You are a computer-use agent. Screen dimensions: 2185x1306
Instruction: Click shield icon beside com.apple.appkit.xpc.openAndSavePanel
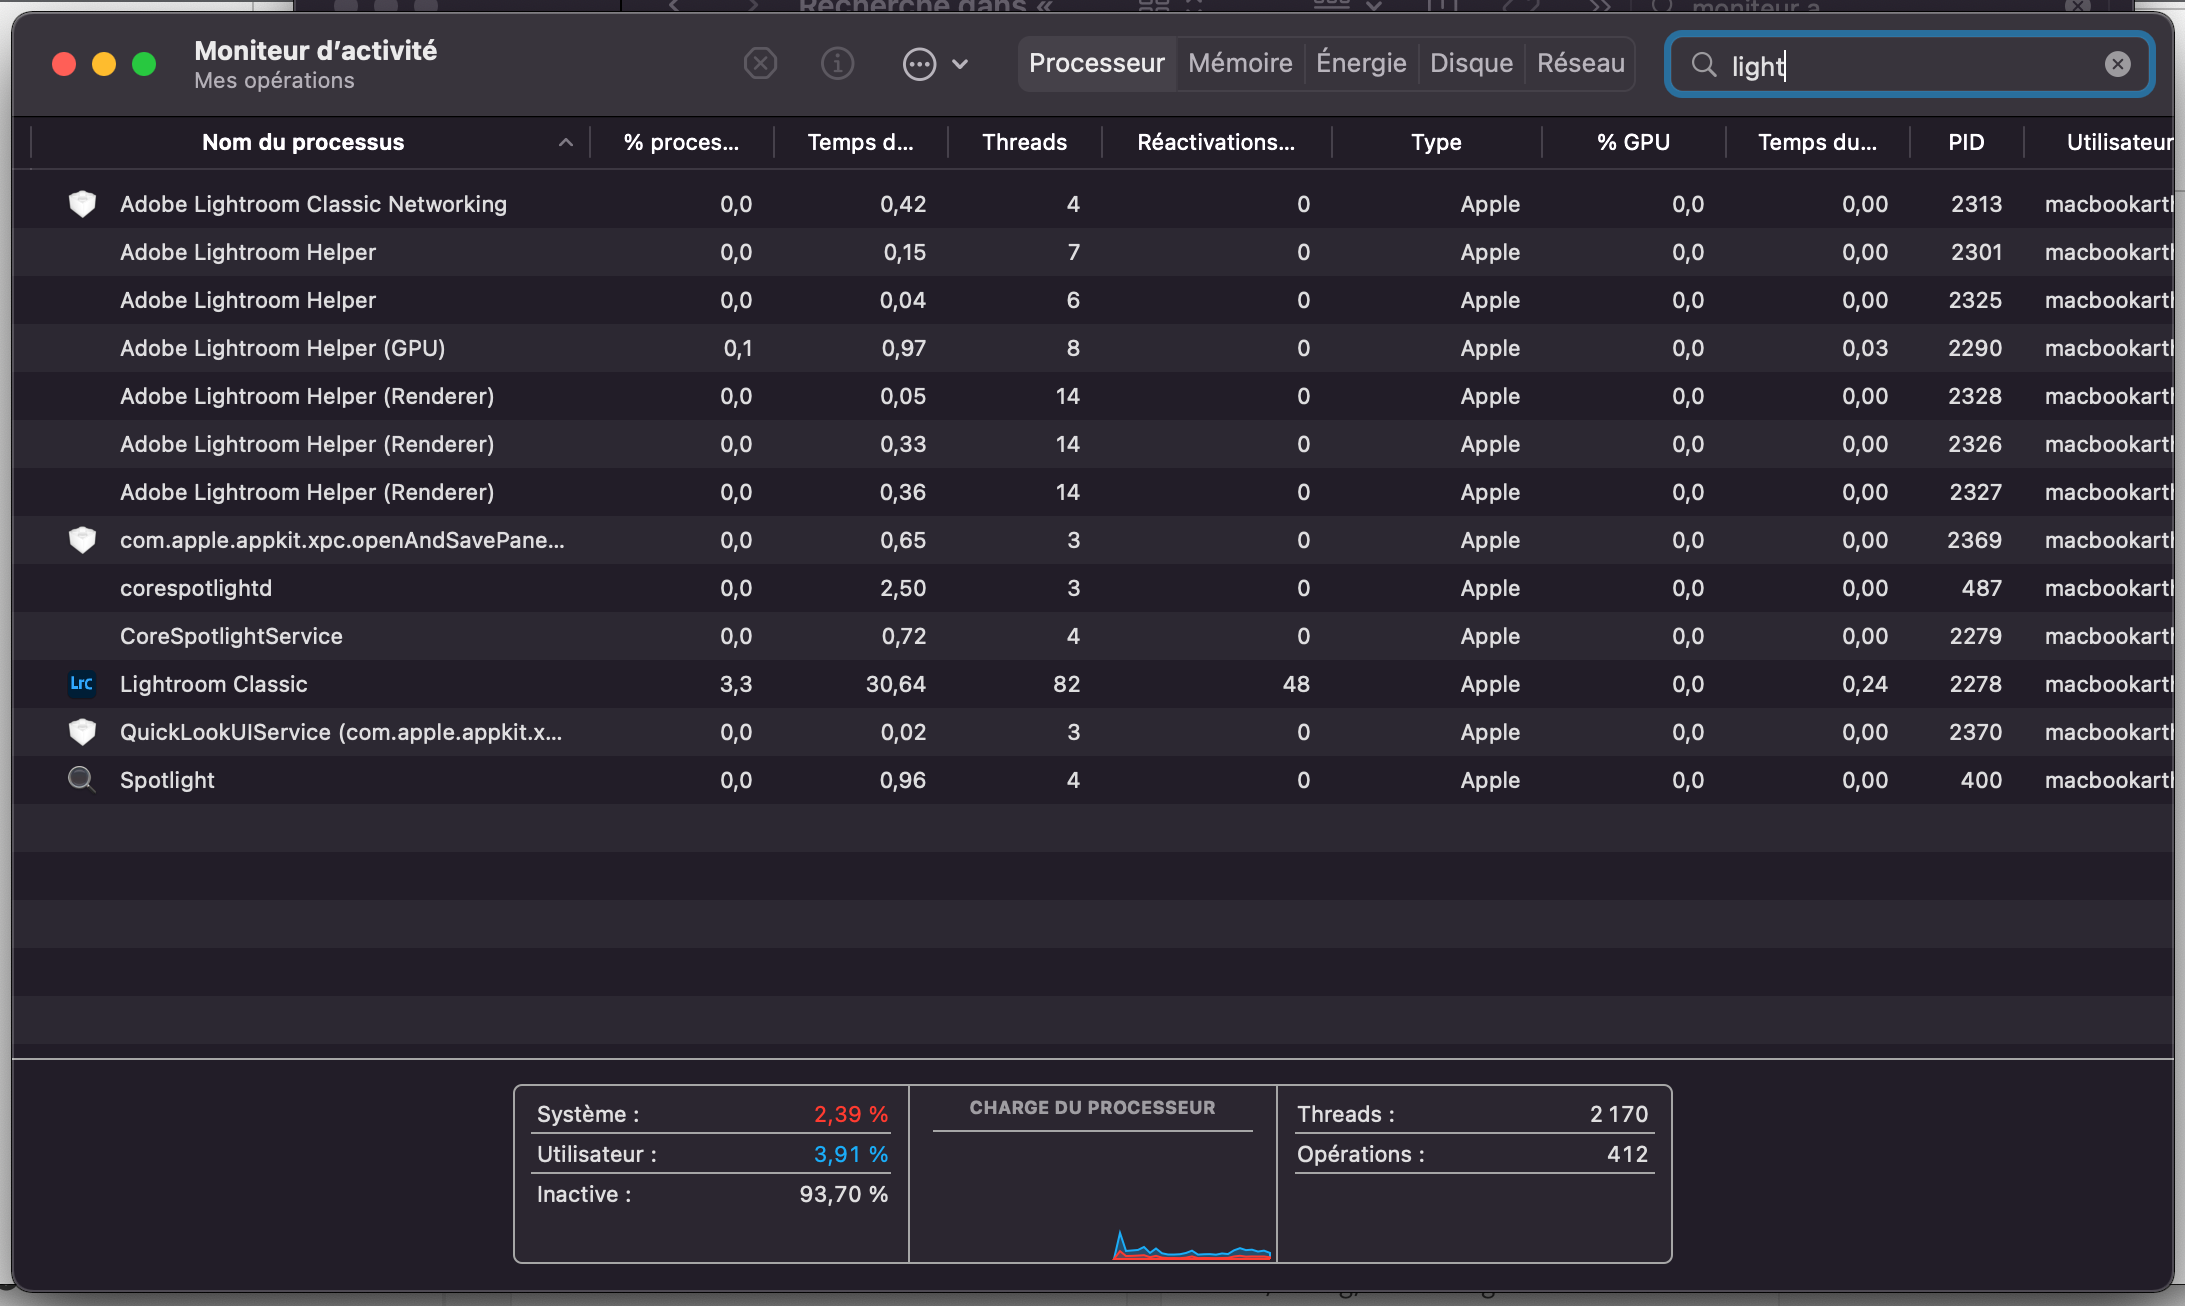[82, 540]
